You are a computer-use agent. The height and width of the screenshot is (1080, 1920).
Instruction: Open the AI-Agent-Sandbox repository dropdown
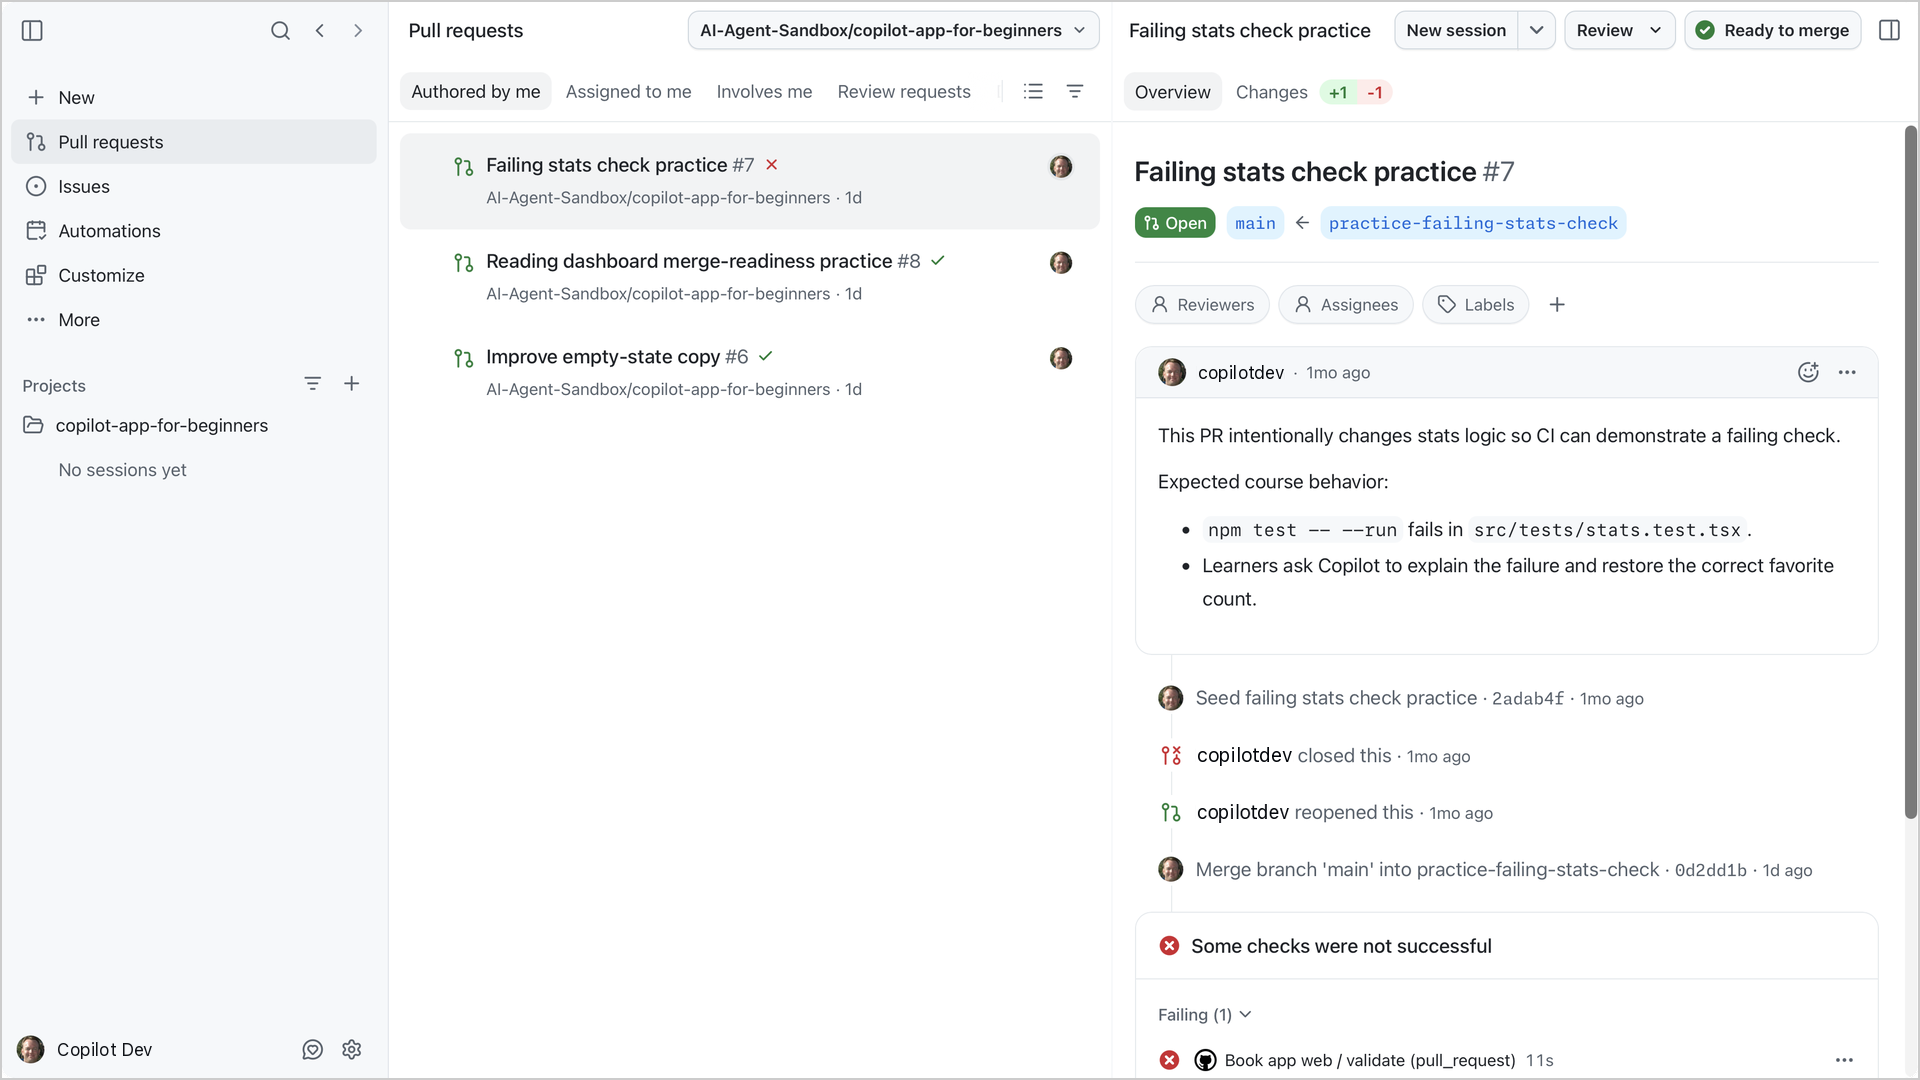[893, 31]
